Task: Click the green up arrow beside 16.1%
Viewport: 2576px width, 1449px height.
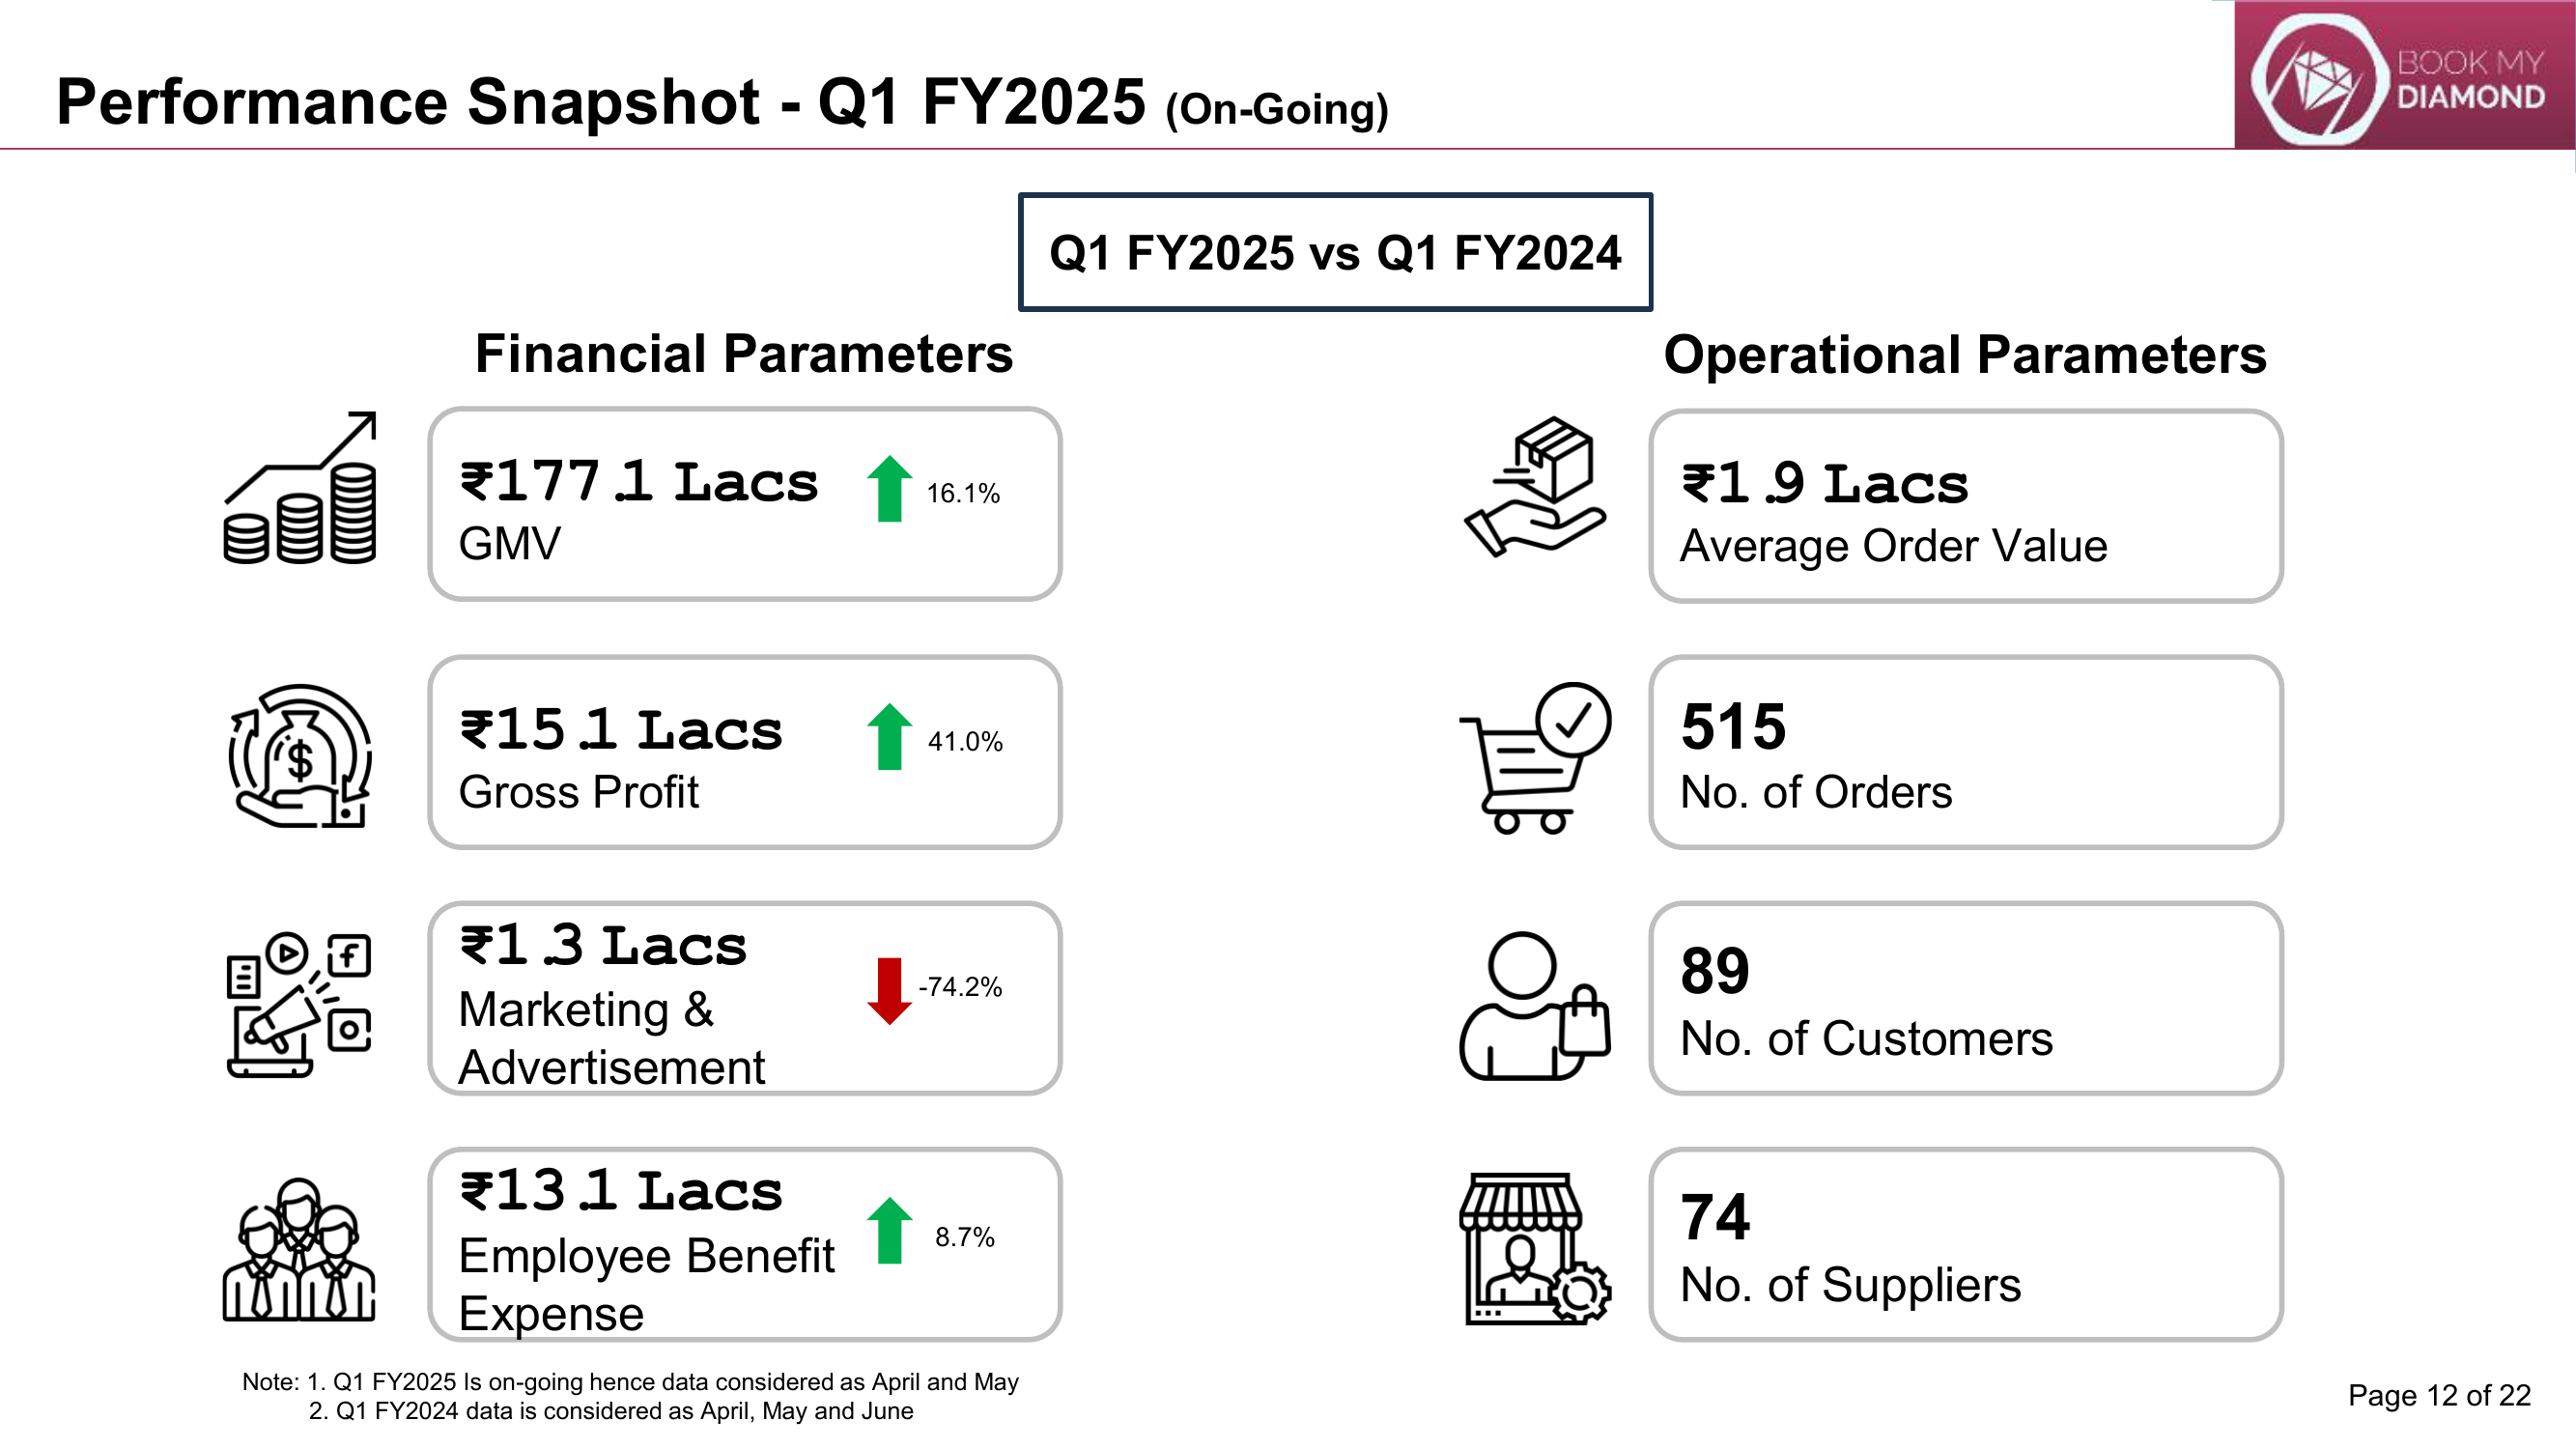Action: tap(889, 489)
